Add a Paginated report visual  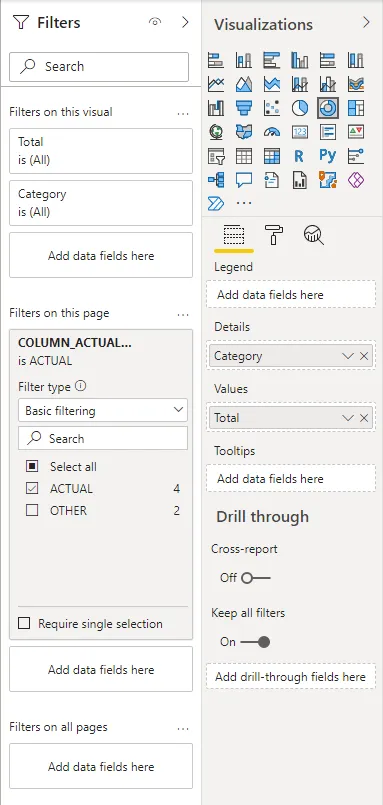tap(300, 180)
